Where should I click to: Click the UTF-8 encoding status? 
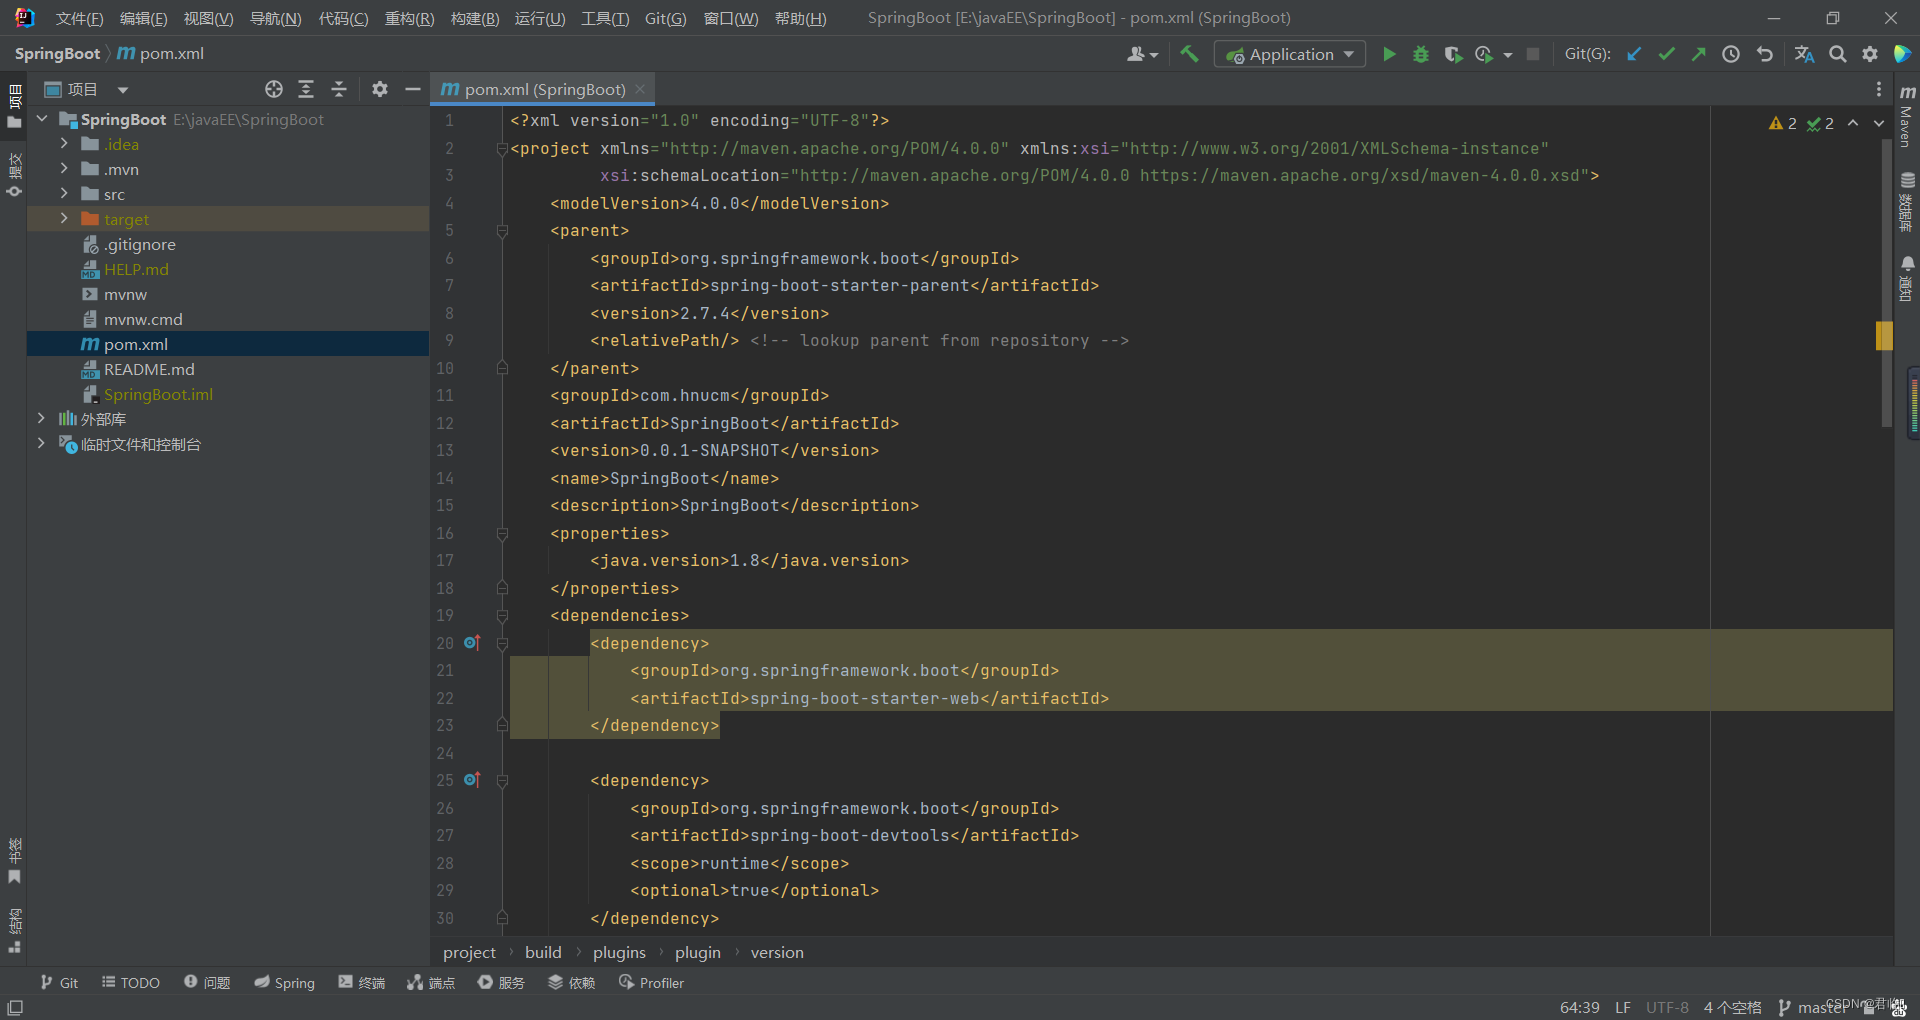(1667, 1007)
